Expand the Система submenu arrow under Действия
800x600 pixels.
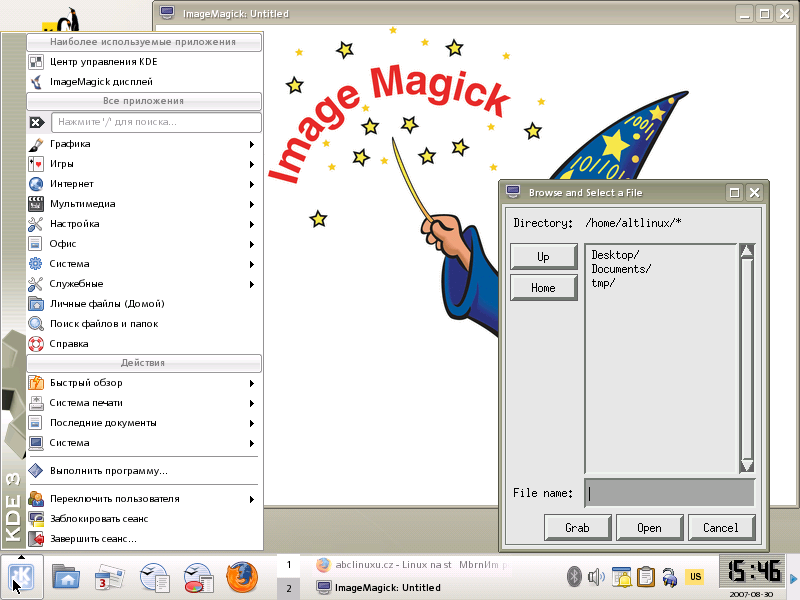[x=252, y=443]
